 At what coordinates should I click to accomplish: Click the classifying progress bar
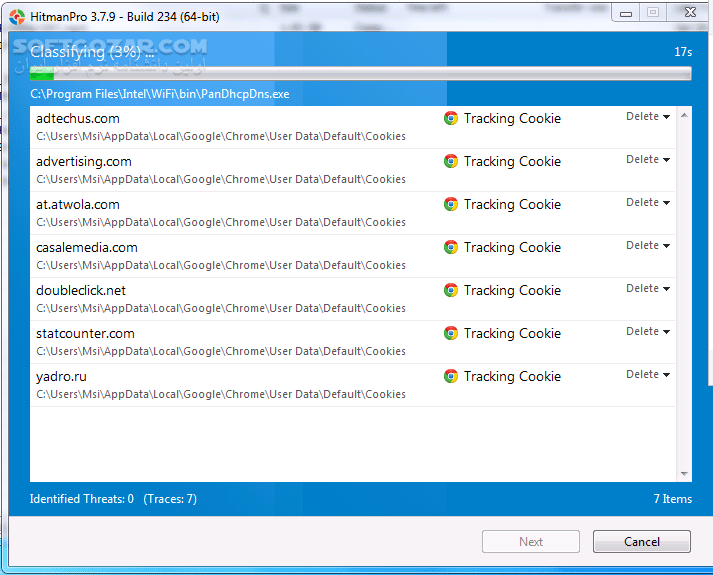point(360,73)
